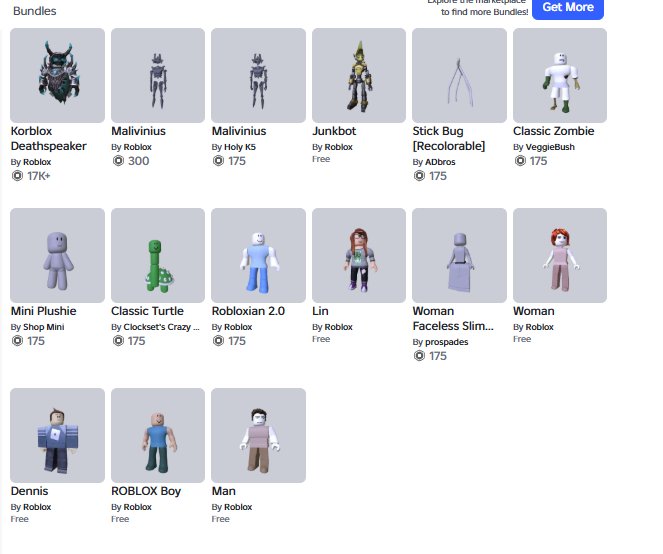Viewport: 663px width, 554px height.
Task: Open the Junkbot title link
Action: tap(334, 131)
